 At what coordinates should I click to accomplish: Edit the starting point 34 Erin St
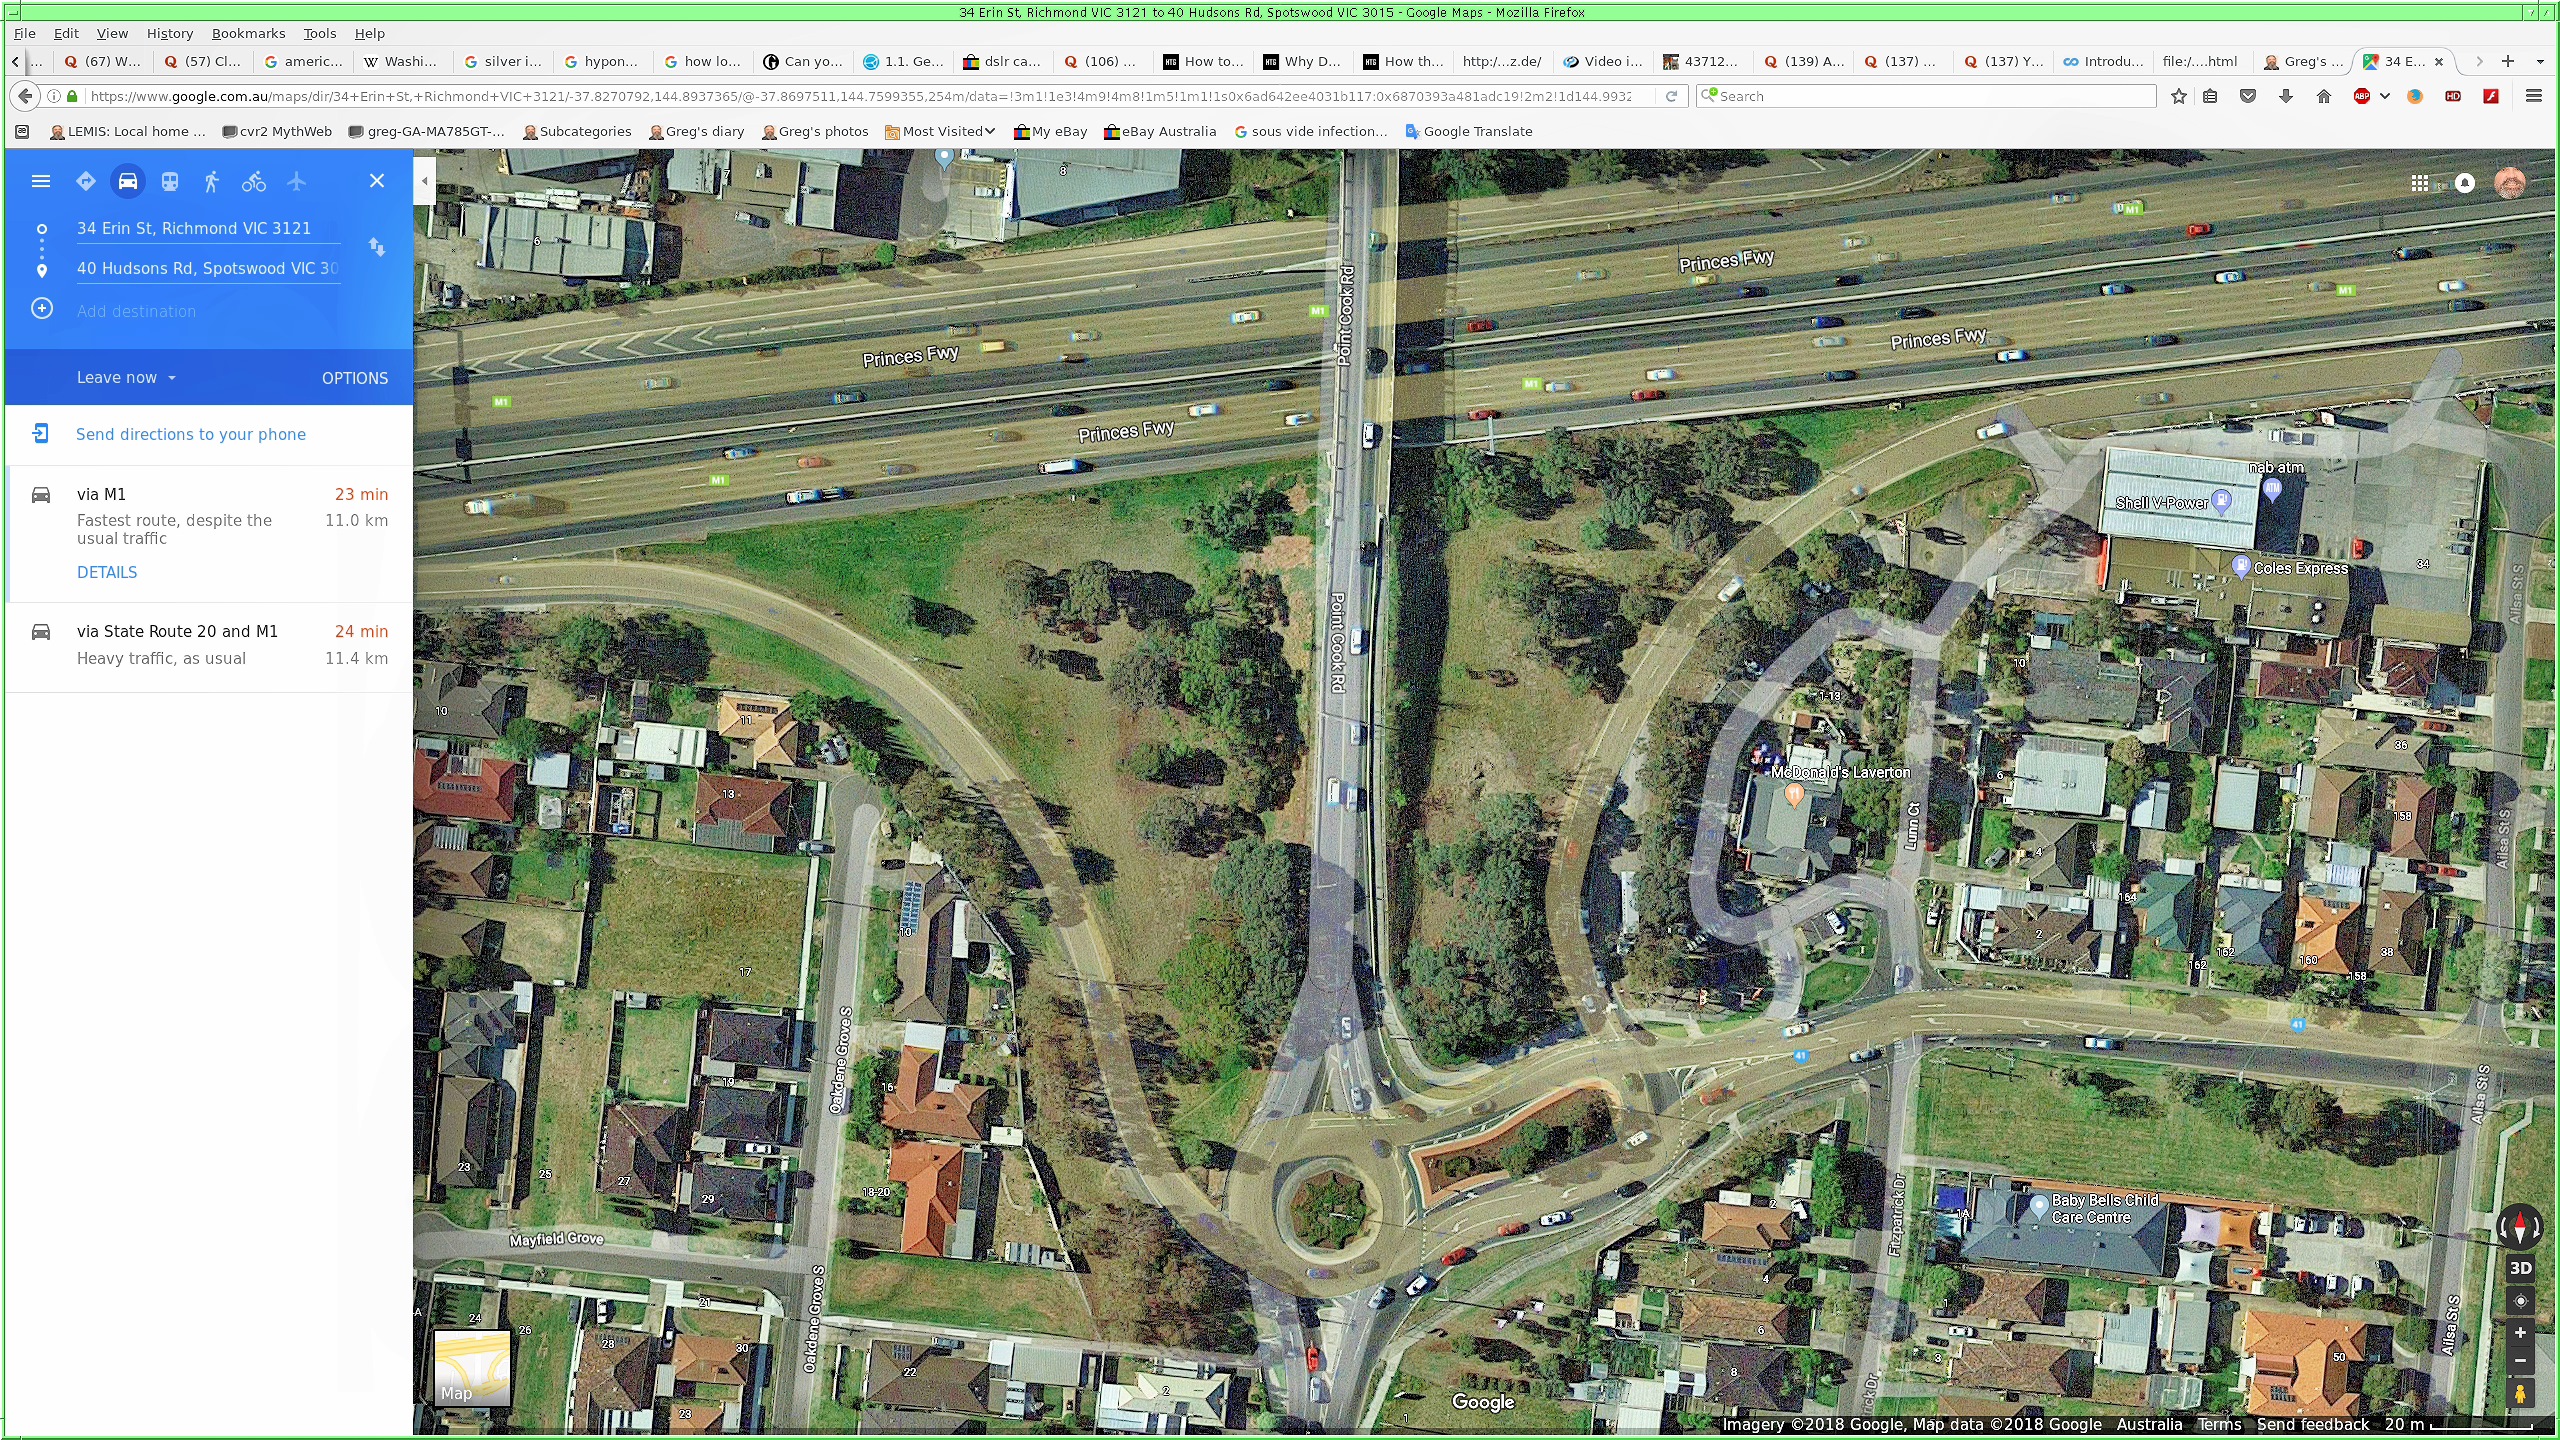(x=208, y=228)
